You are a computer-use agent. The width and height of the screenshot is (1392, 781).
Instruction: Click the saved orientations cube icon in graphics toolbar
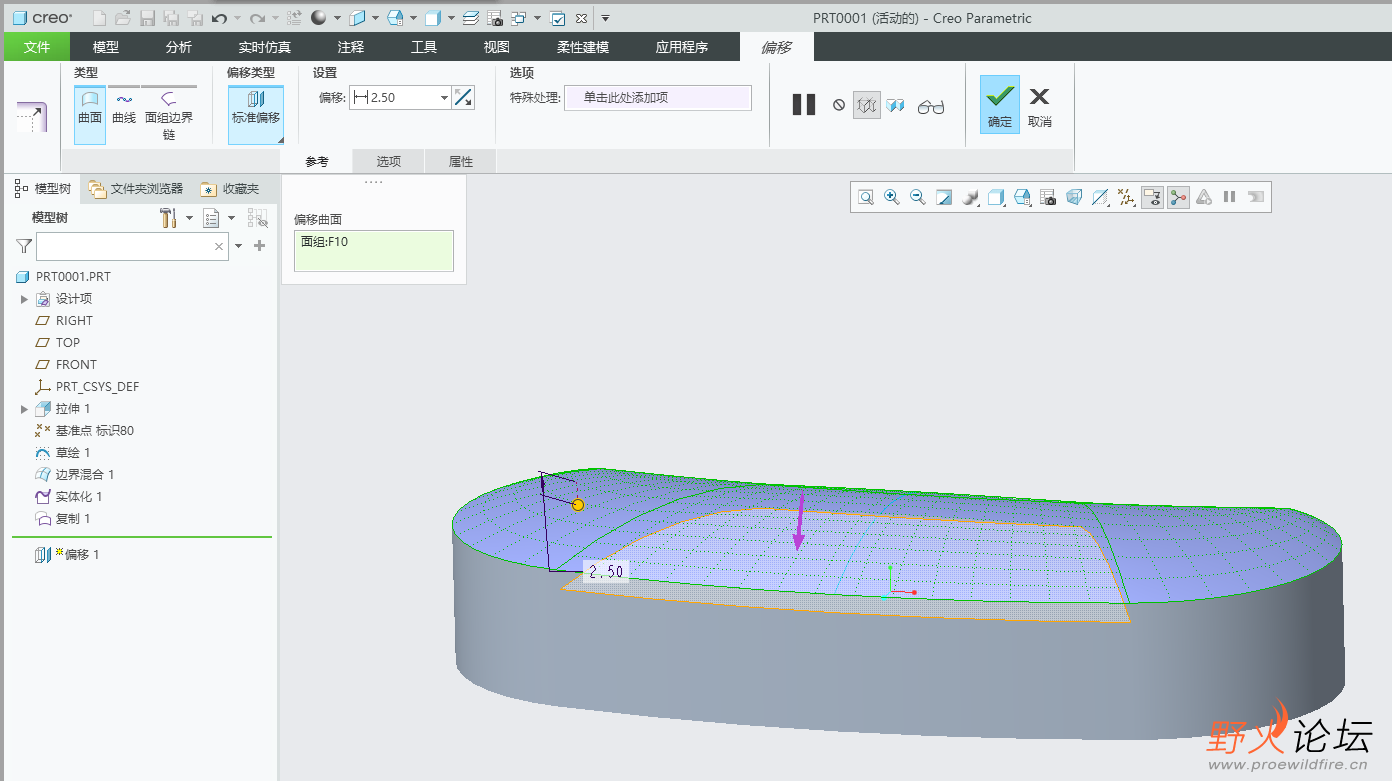(1022, 197)
